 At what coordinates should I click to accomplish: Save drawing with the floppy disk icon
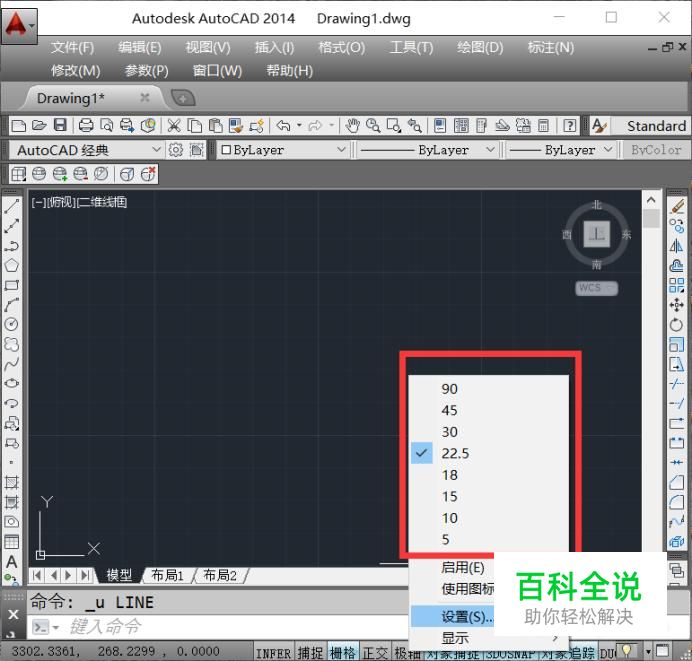[x=60, y=126]
